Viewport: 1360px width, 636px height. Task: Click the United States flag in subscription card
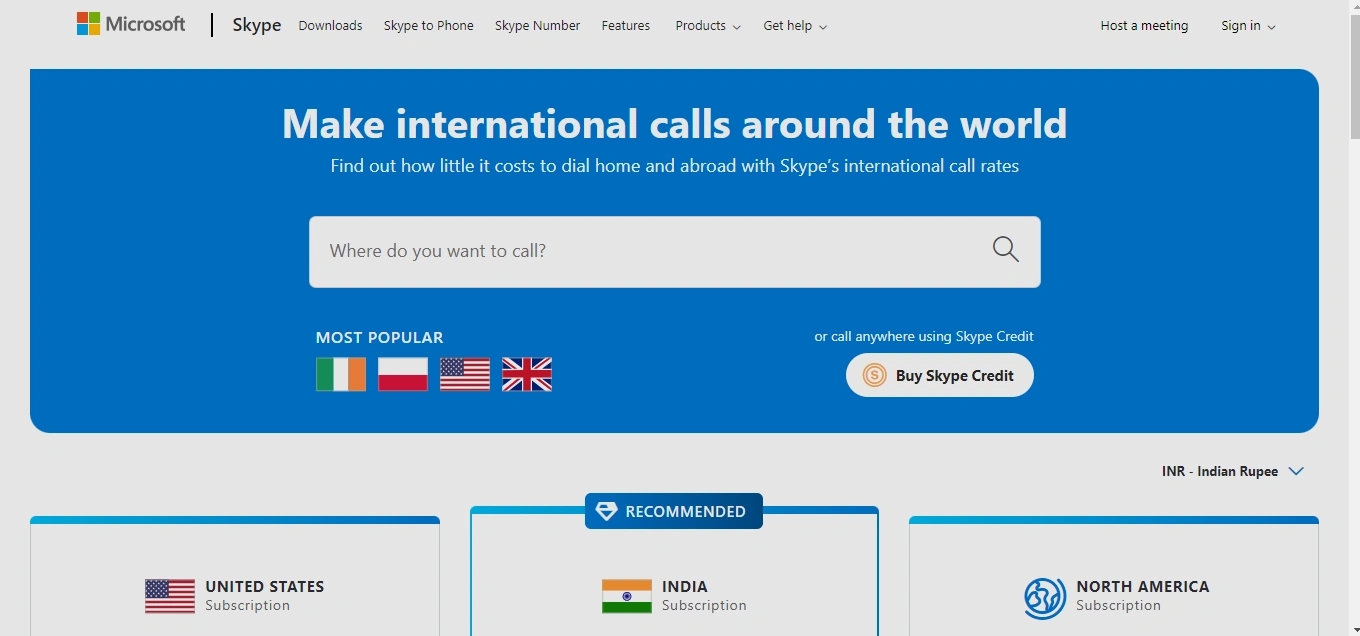pyautogui.click(x=170, y=596)
